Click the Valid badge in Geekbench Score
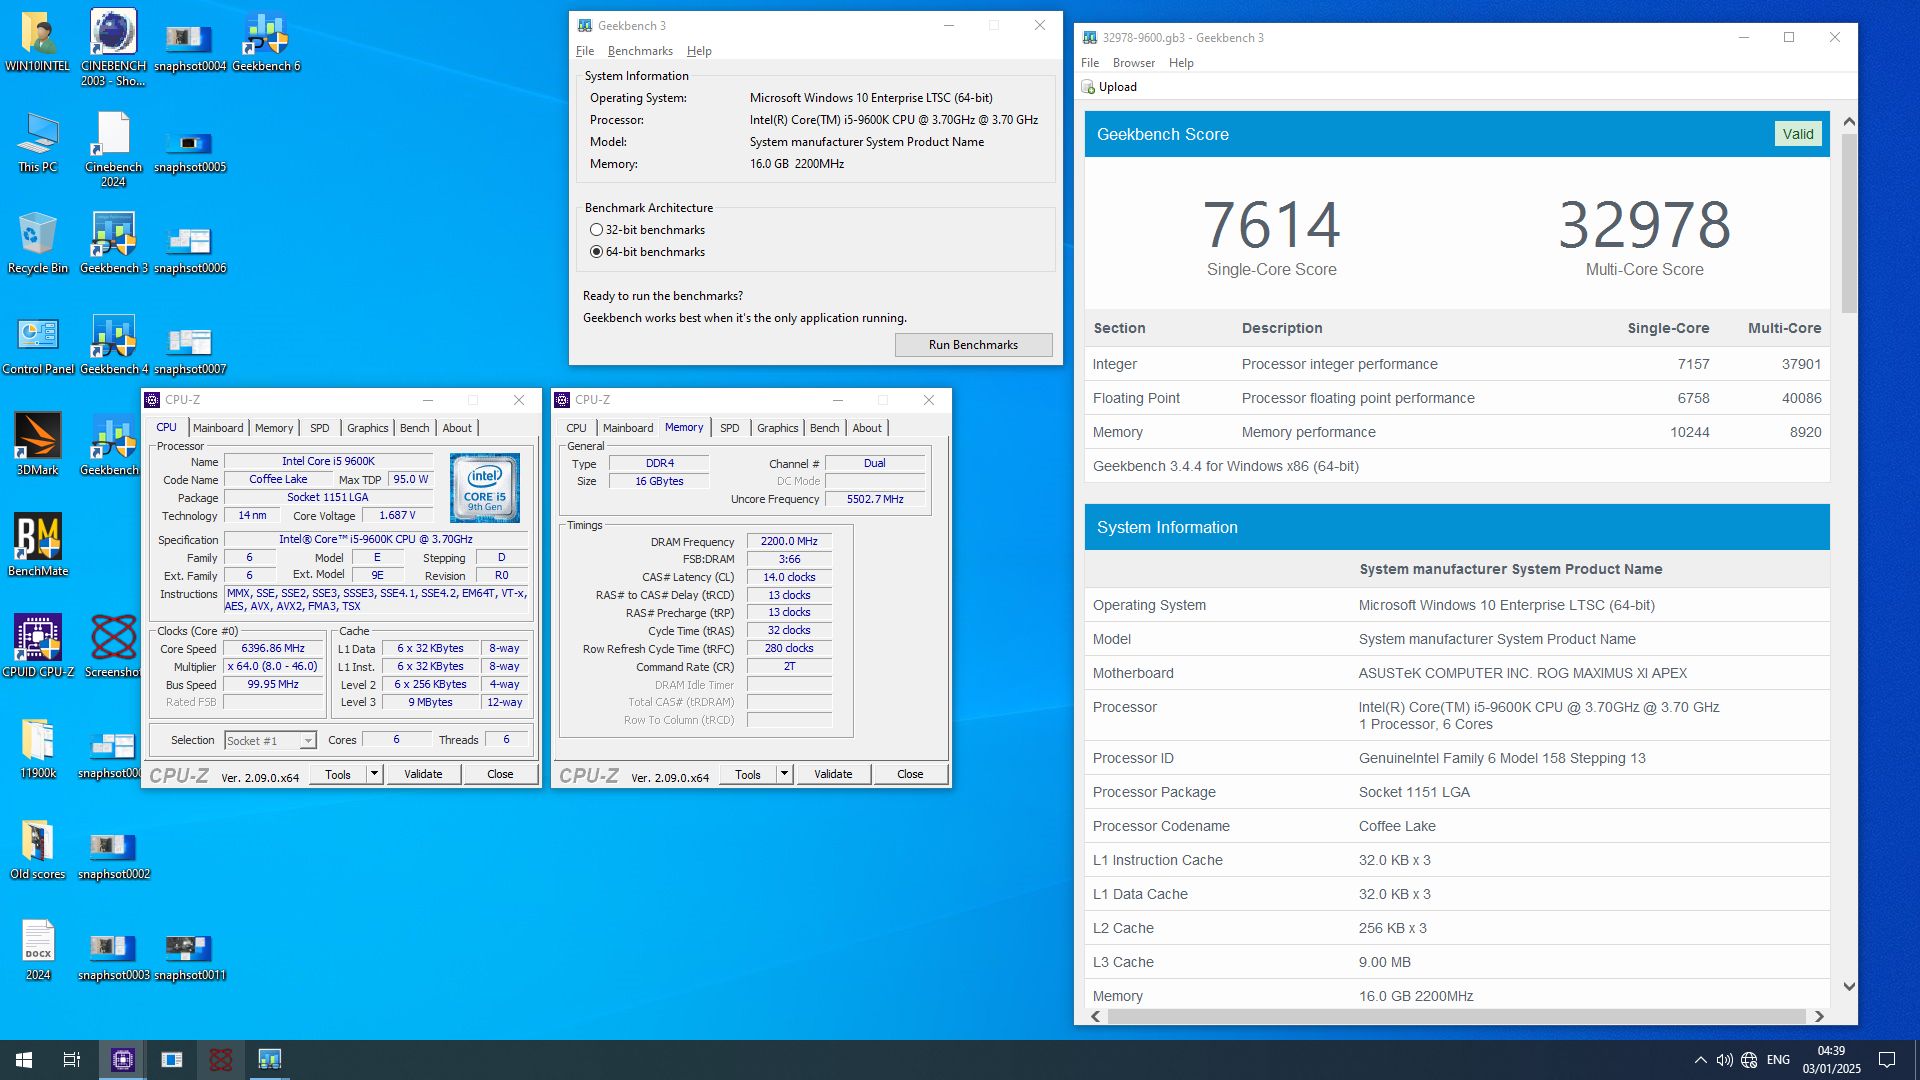Viewport: 1920px width, 1080px height. point(1797,134)
